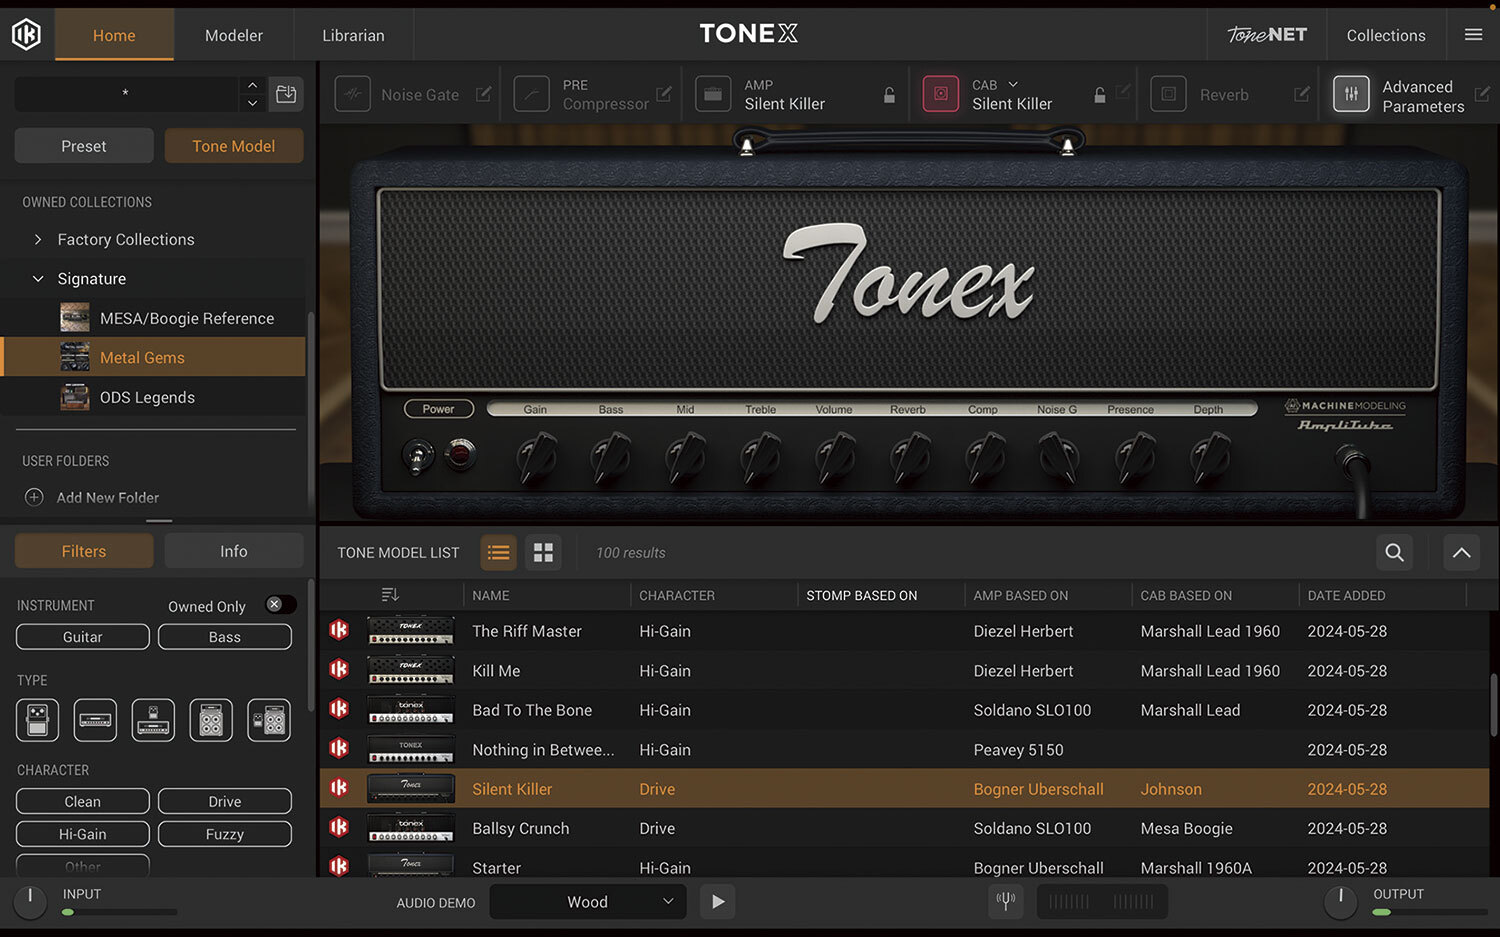Toggle the CAB module icon

tap(940, 94)
